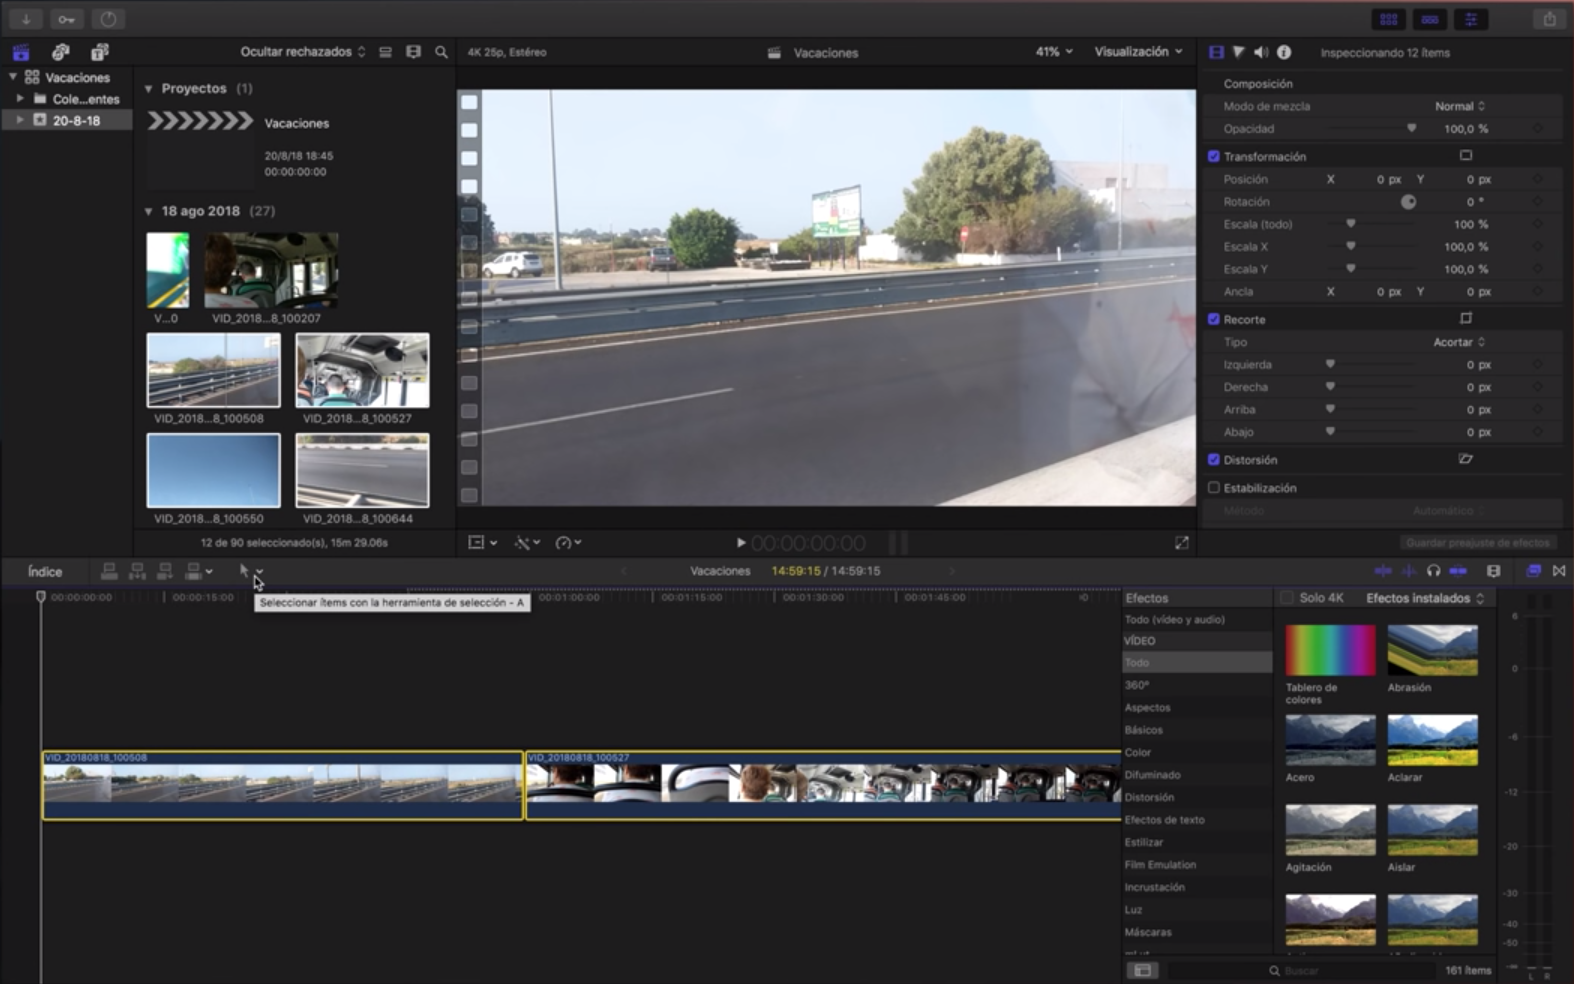This screenshot has height=984, width=1574.
Task: Open the keyword editor key icon
Action: point(66,19)
